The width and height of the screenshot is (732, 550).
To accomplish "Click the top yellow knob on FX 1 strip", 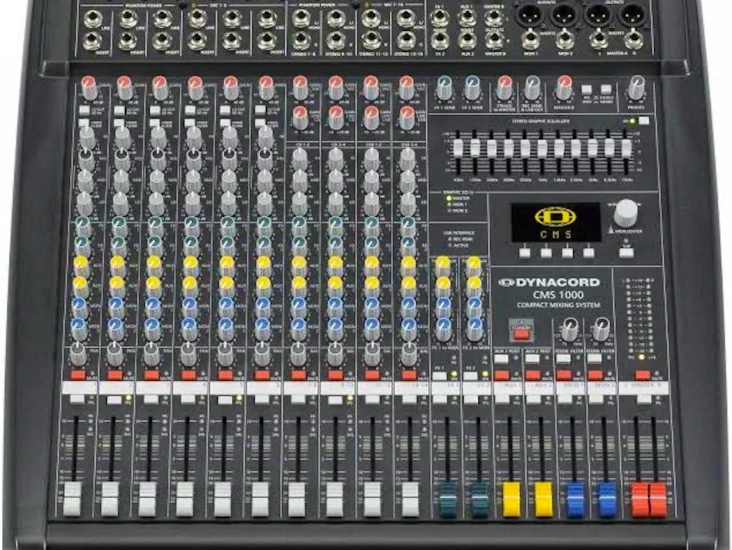I will (x=440, y=264).
